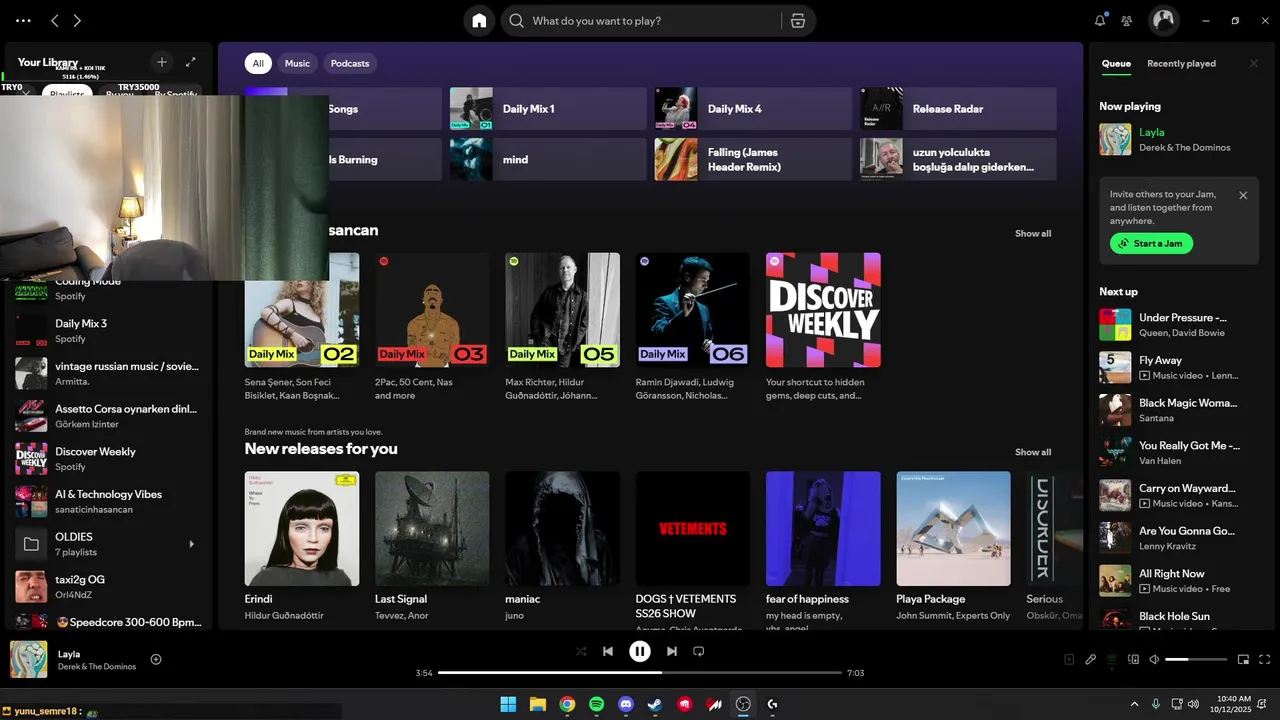Image resolution: width=1280 pixels, height=720 pixels.
Task: Open the miniplayer
Action: [x=1244, y=659]
